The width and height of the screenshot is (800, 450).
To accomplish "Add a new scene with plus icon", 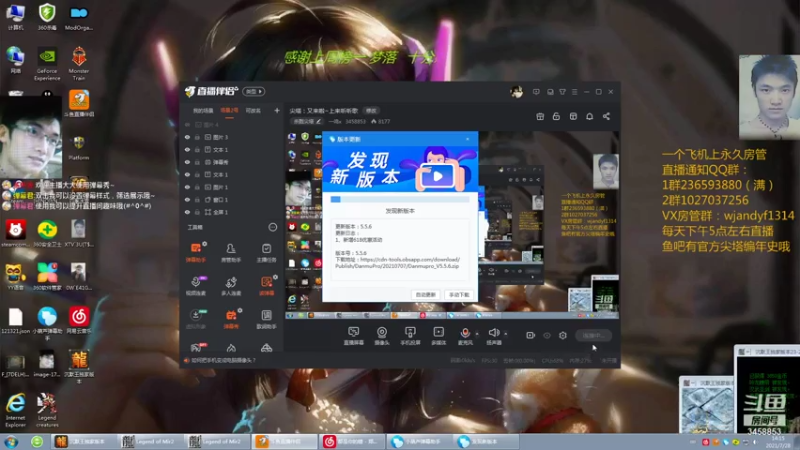I will (x=277, y=110).
